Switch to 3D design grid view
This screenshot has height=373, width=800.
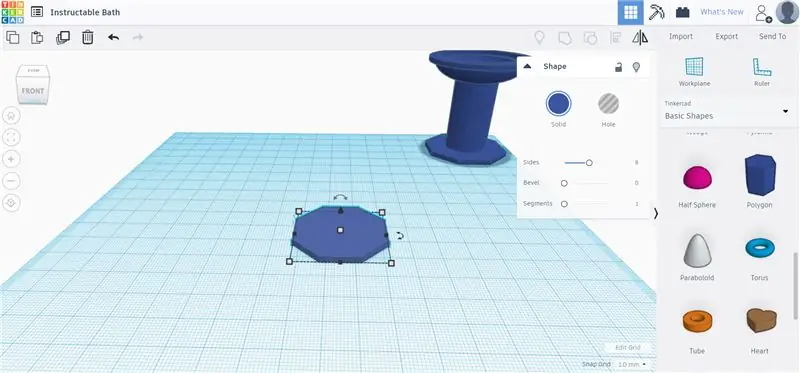click(x=631, y=12)
